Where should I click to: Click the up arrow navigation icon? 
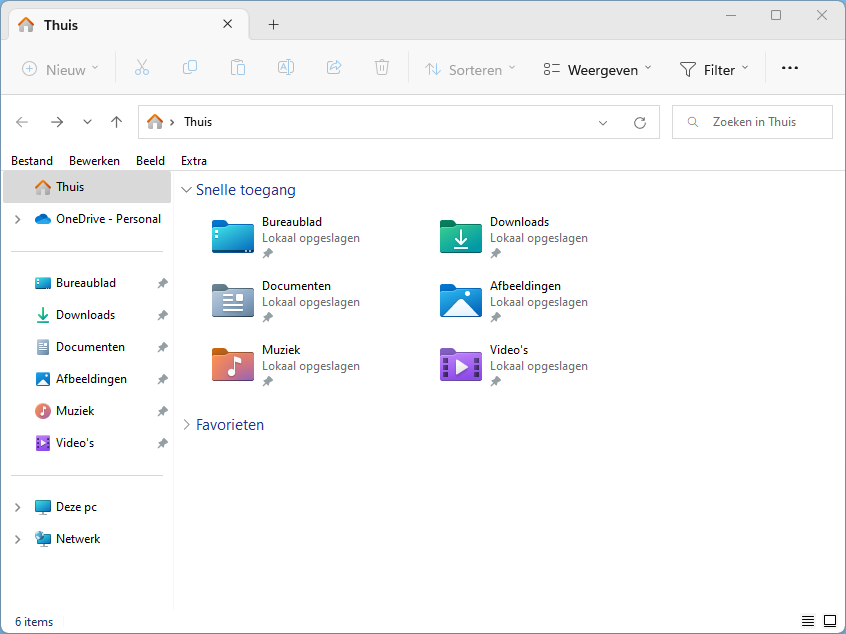116,122
